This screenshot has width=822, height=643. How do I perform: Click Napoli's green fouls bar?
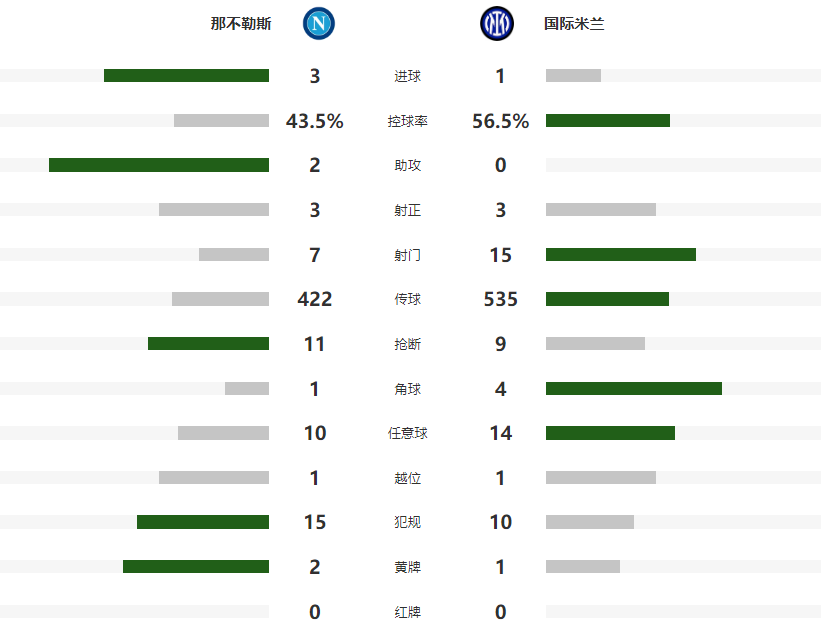tap(203, 522)
